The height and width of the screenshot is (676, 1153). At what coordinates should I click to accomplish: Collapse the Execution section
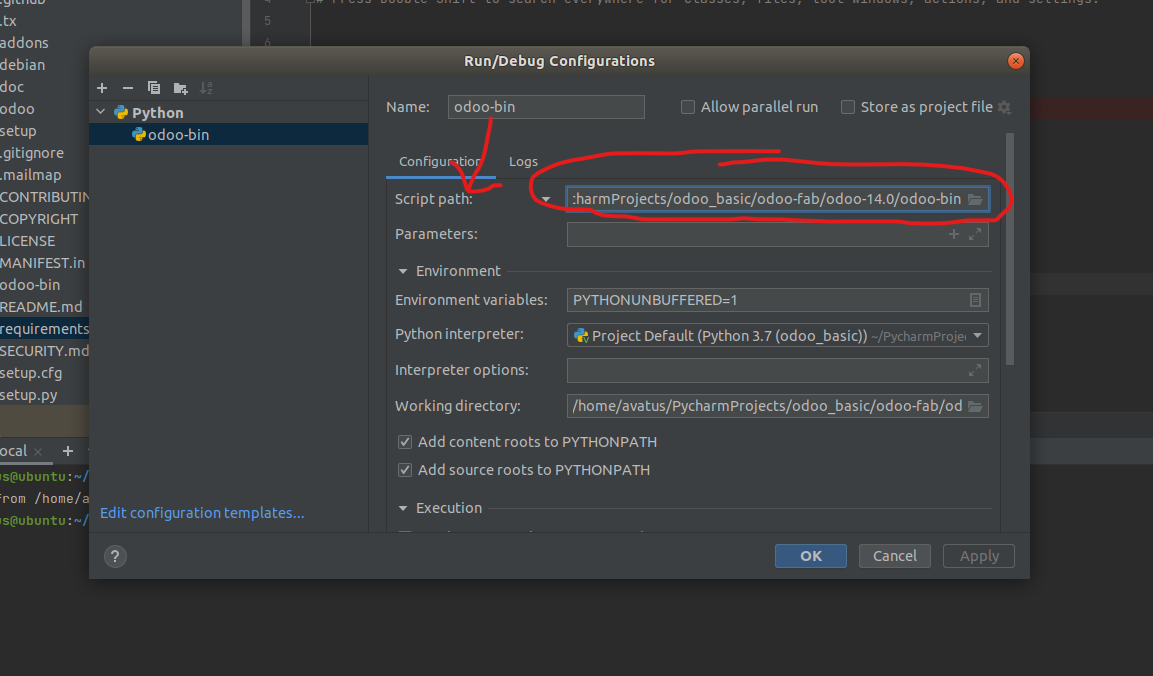point(403,508)
